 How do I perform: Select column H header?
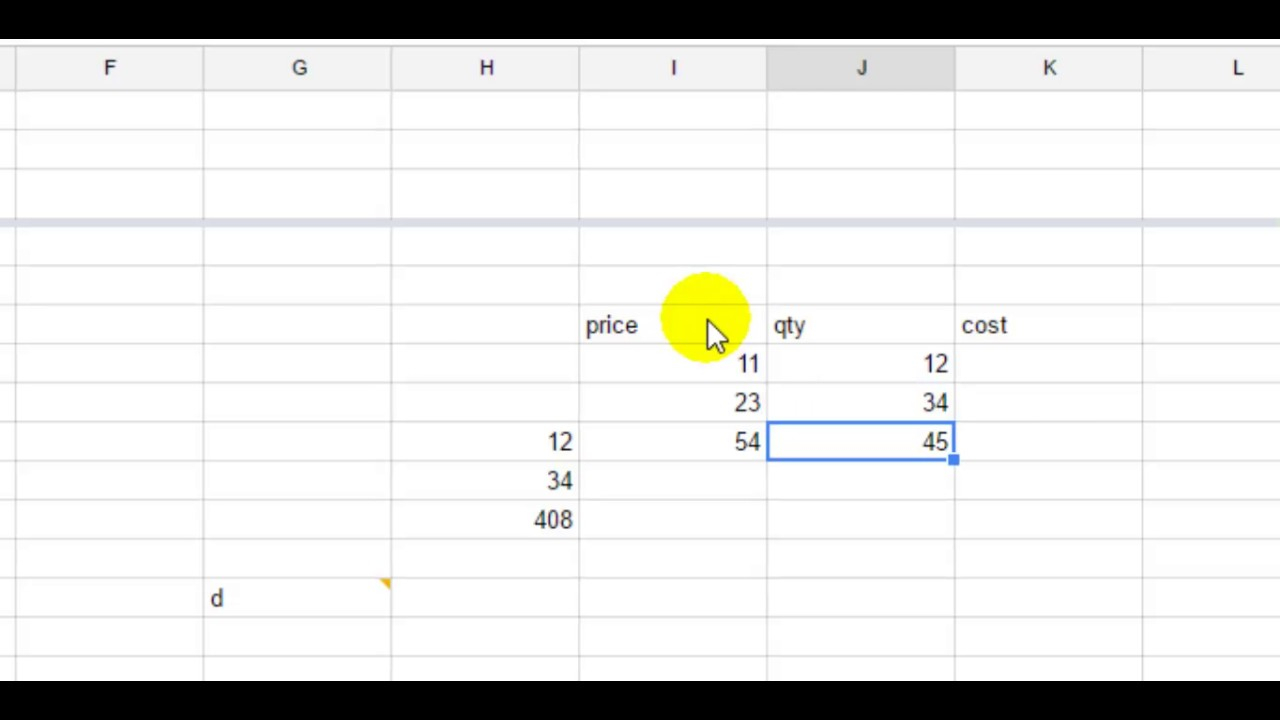point(486,68)
